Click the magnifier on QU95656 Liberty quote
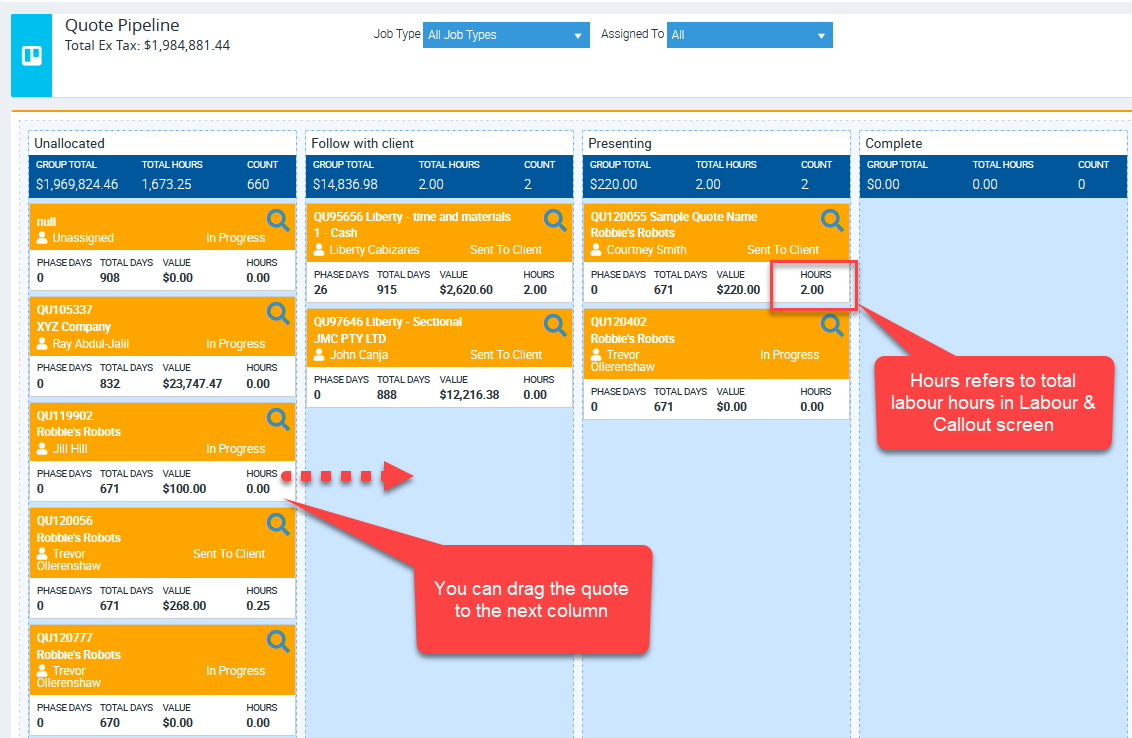 tap(555, 220)
